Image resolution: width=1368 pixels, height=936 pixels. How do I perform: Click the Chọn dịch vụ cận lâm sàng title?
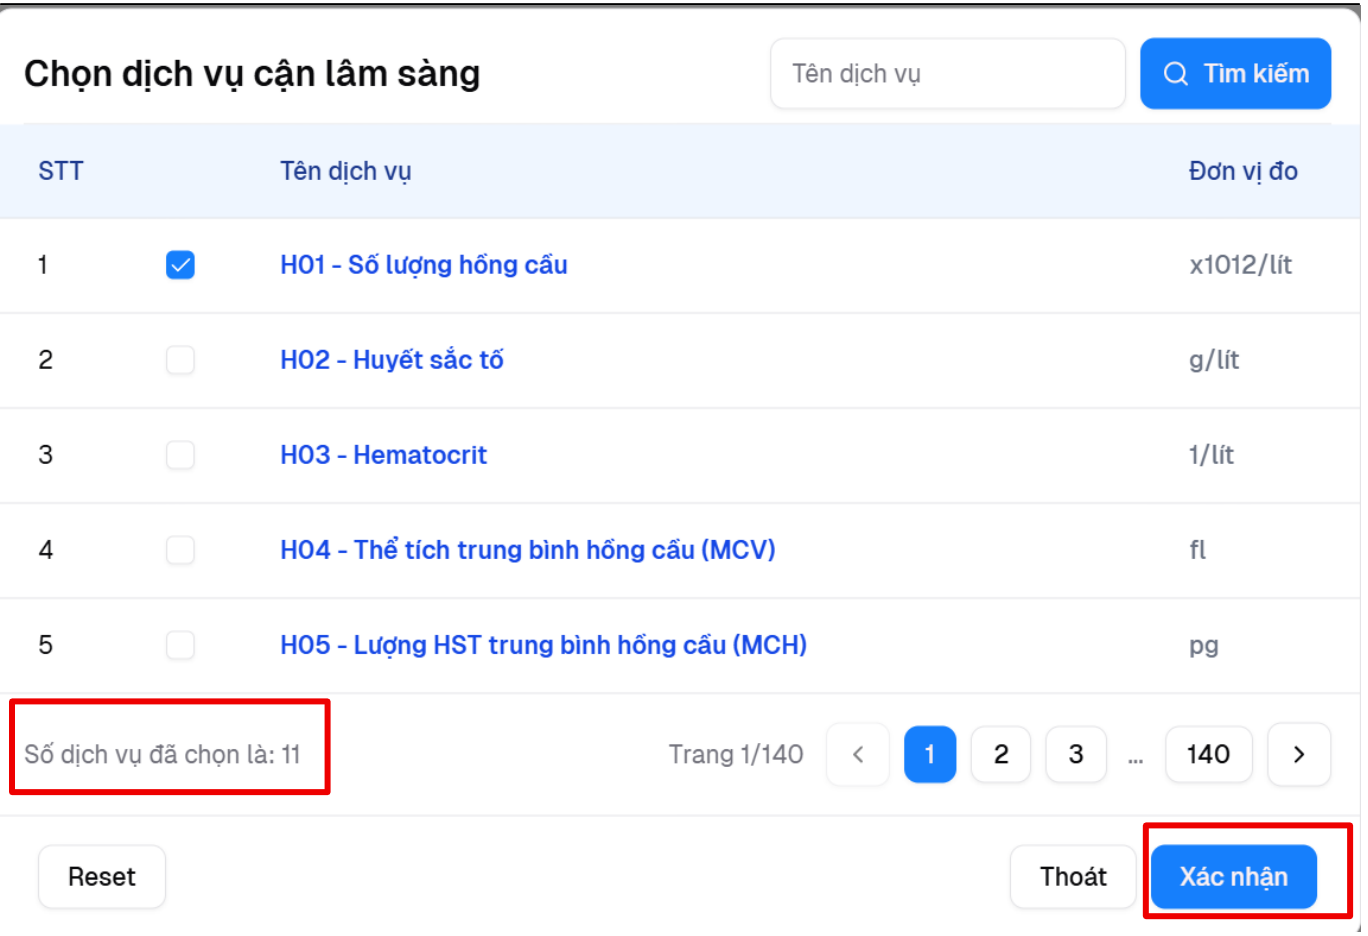point(252,74)
